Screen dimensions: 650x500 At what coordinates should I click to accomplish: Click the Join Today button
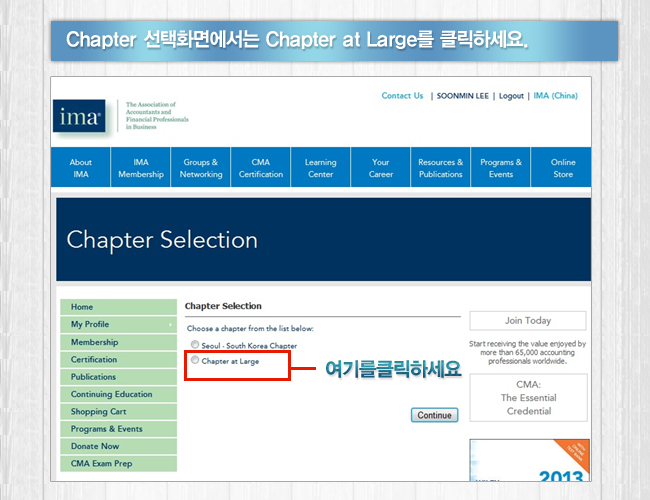click(528, 320)
